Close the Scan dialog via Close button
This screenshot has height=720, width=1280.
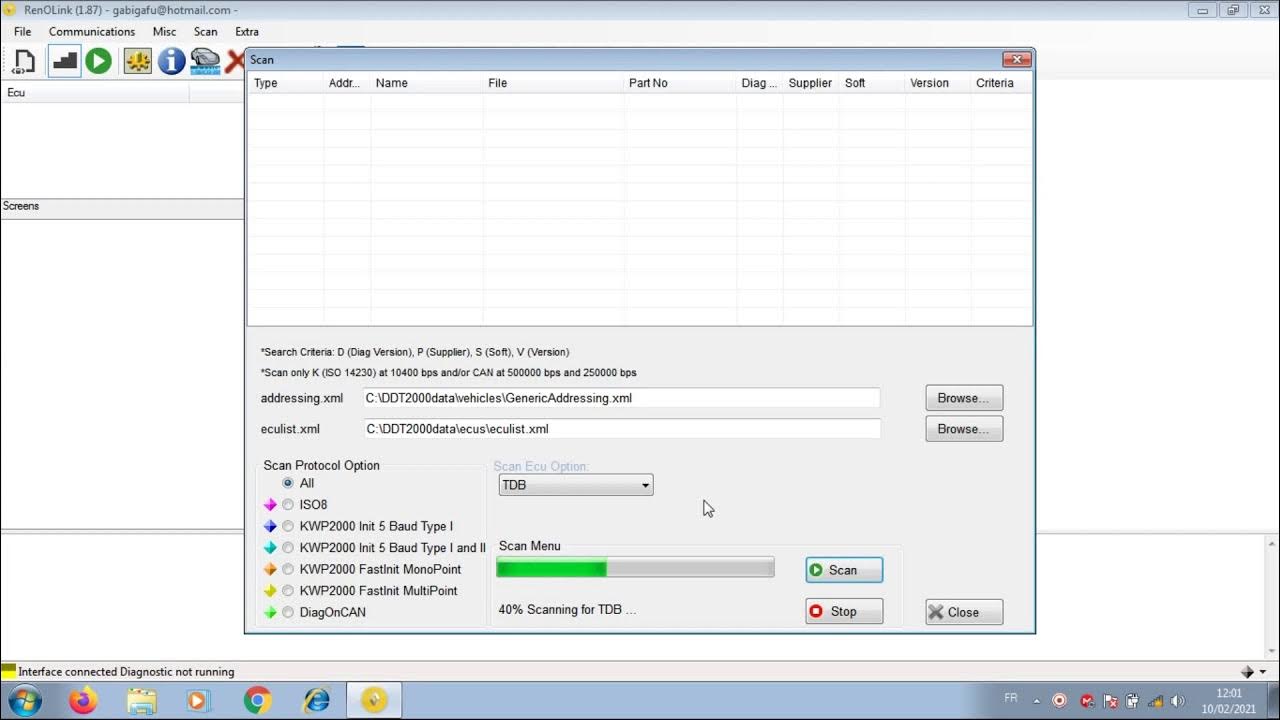tap(964, 612)
